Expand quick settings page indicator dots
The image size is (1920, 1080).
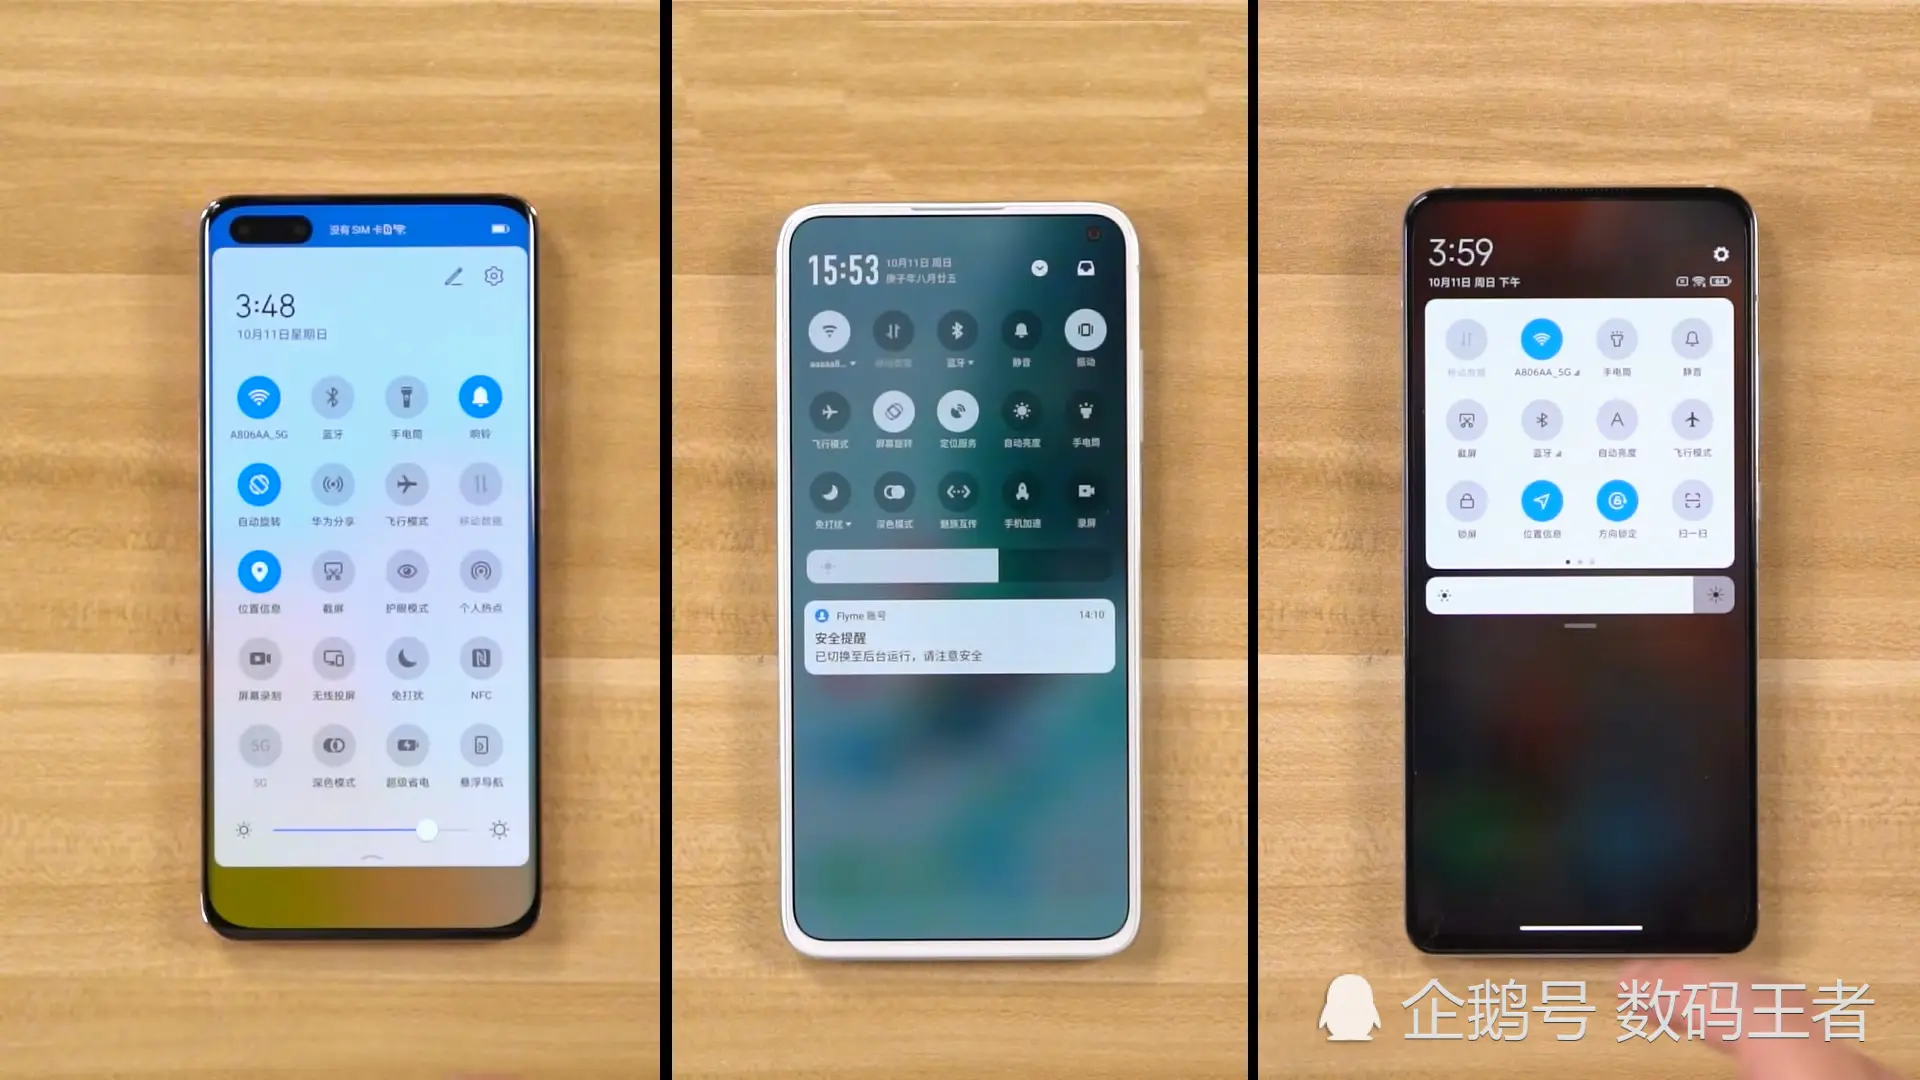1576,560
